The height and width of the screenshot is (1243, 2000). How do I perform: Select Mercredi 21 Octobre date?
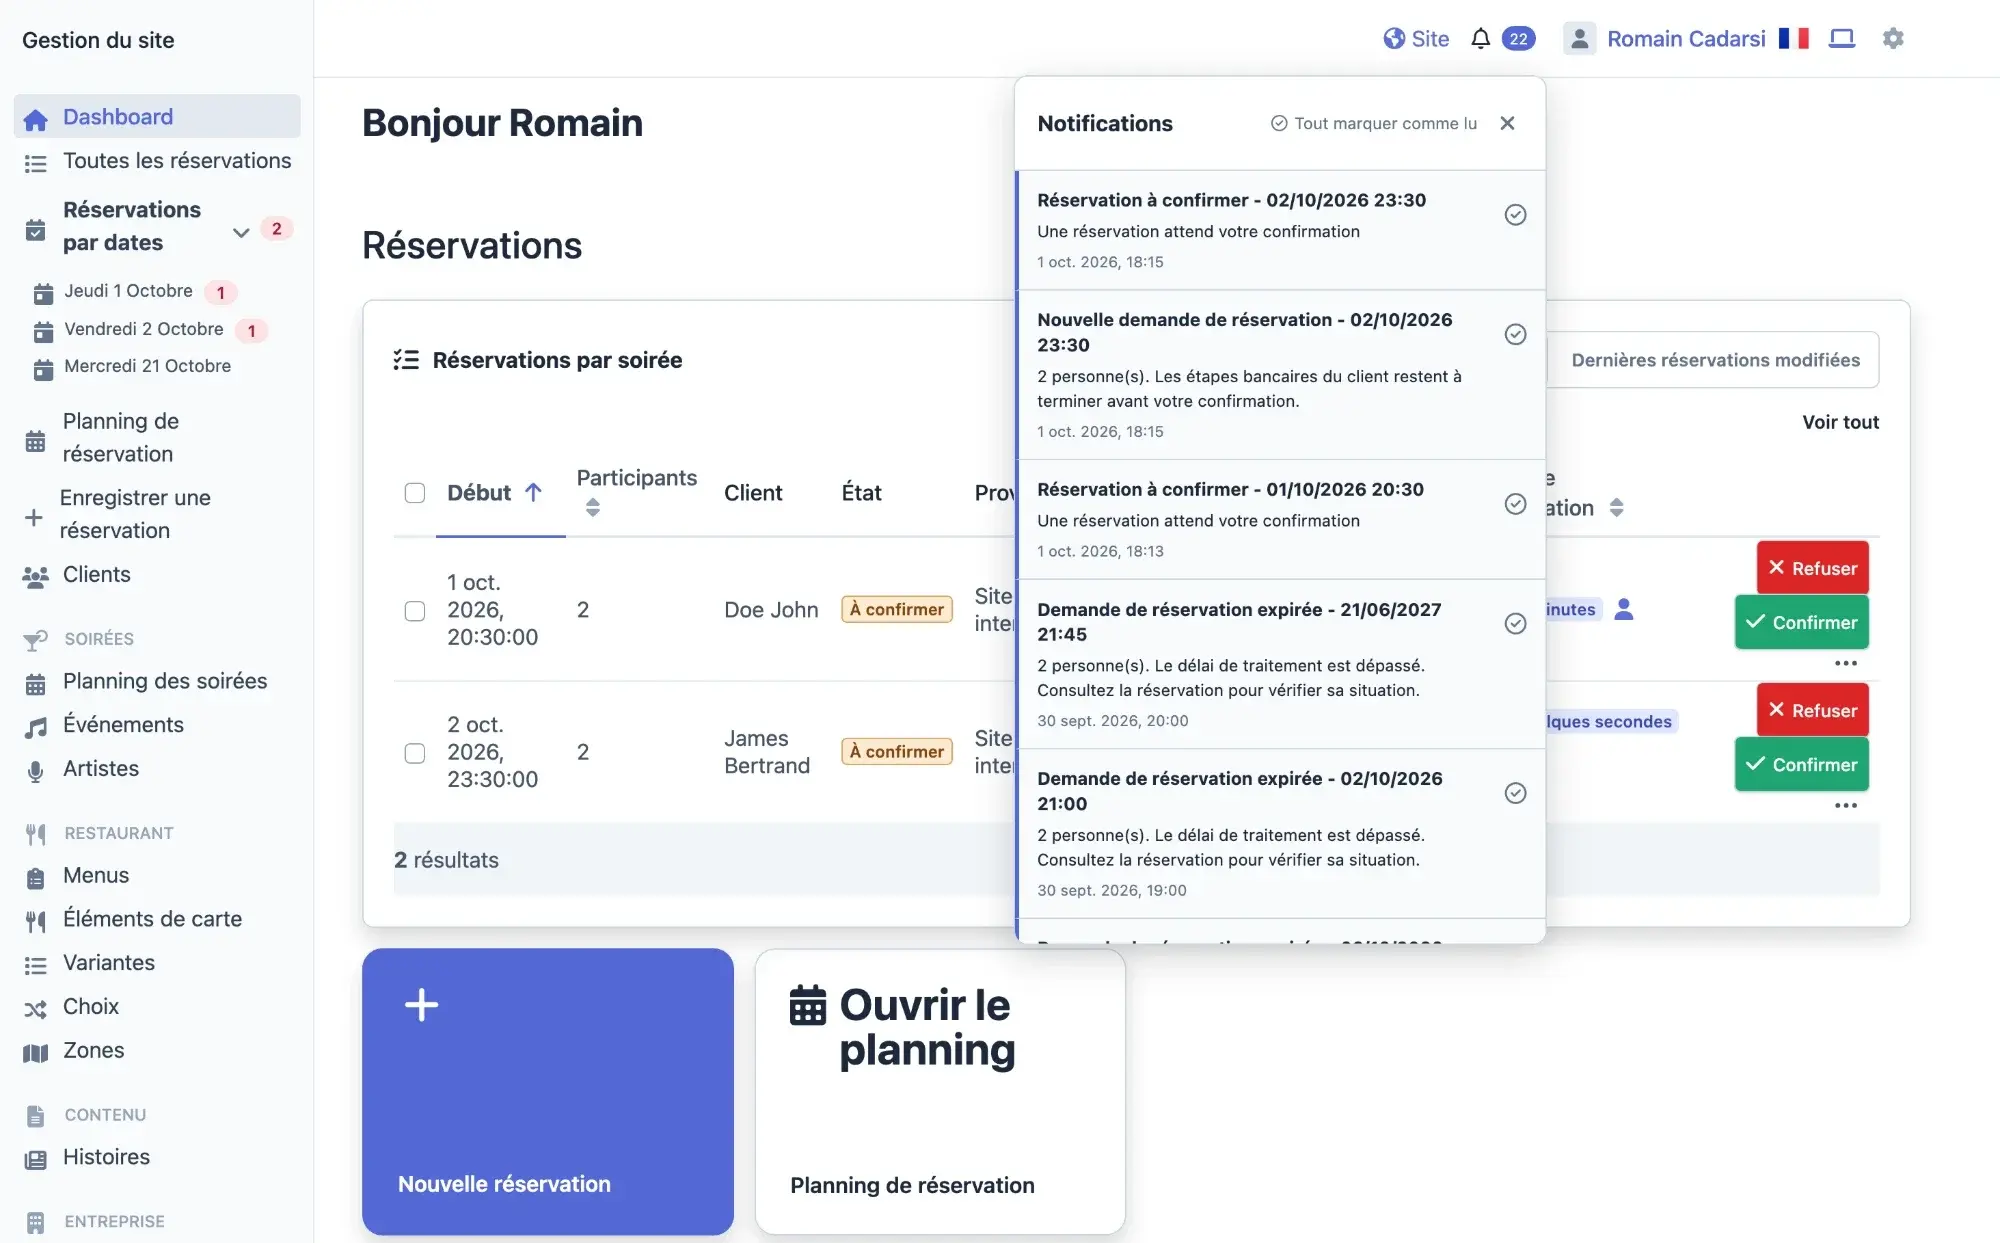coord(148,366)
